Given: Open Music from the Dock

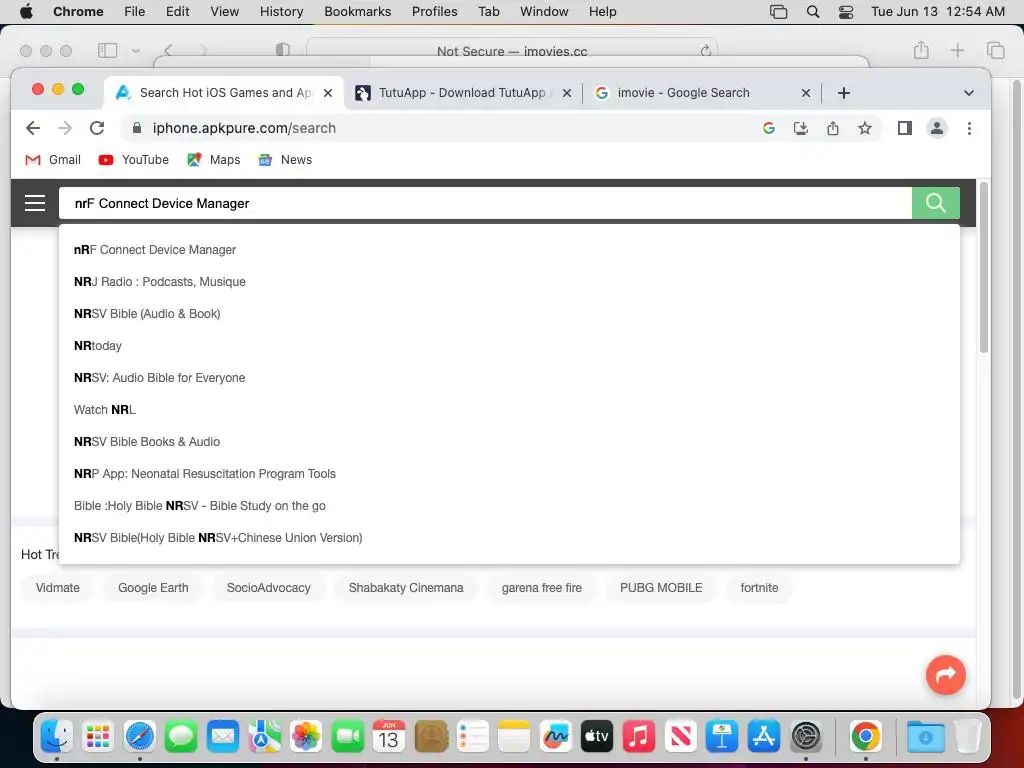Looking at the screenshot, I should [639, 737].
